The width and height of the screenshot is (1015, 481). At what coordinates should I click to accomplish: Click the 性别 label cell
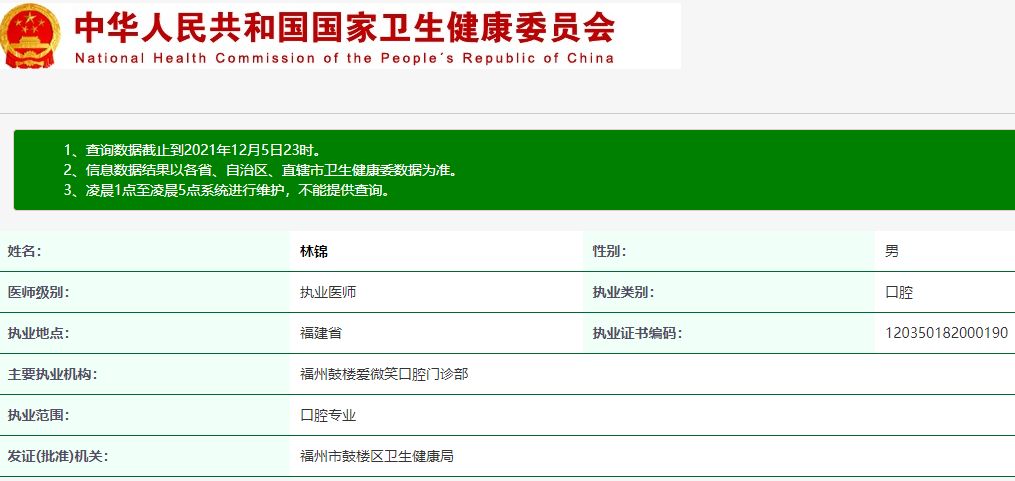(x=609, y=252)
